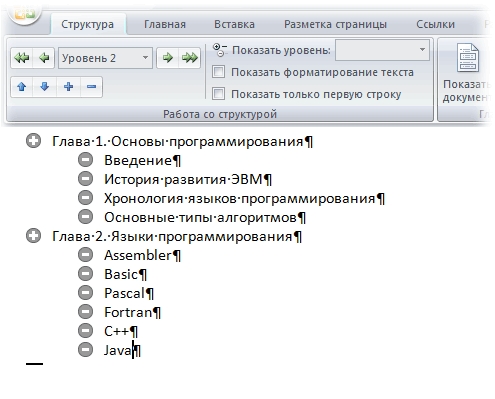Demote to body text double-arrow icon
Screen dimensions: 495x399
click(190, 58)
